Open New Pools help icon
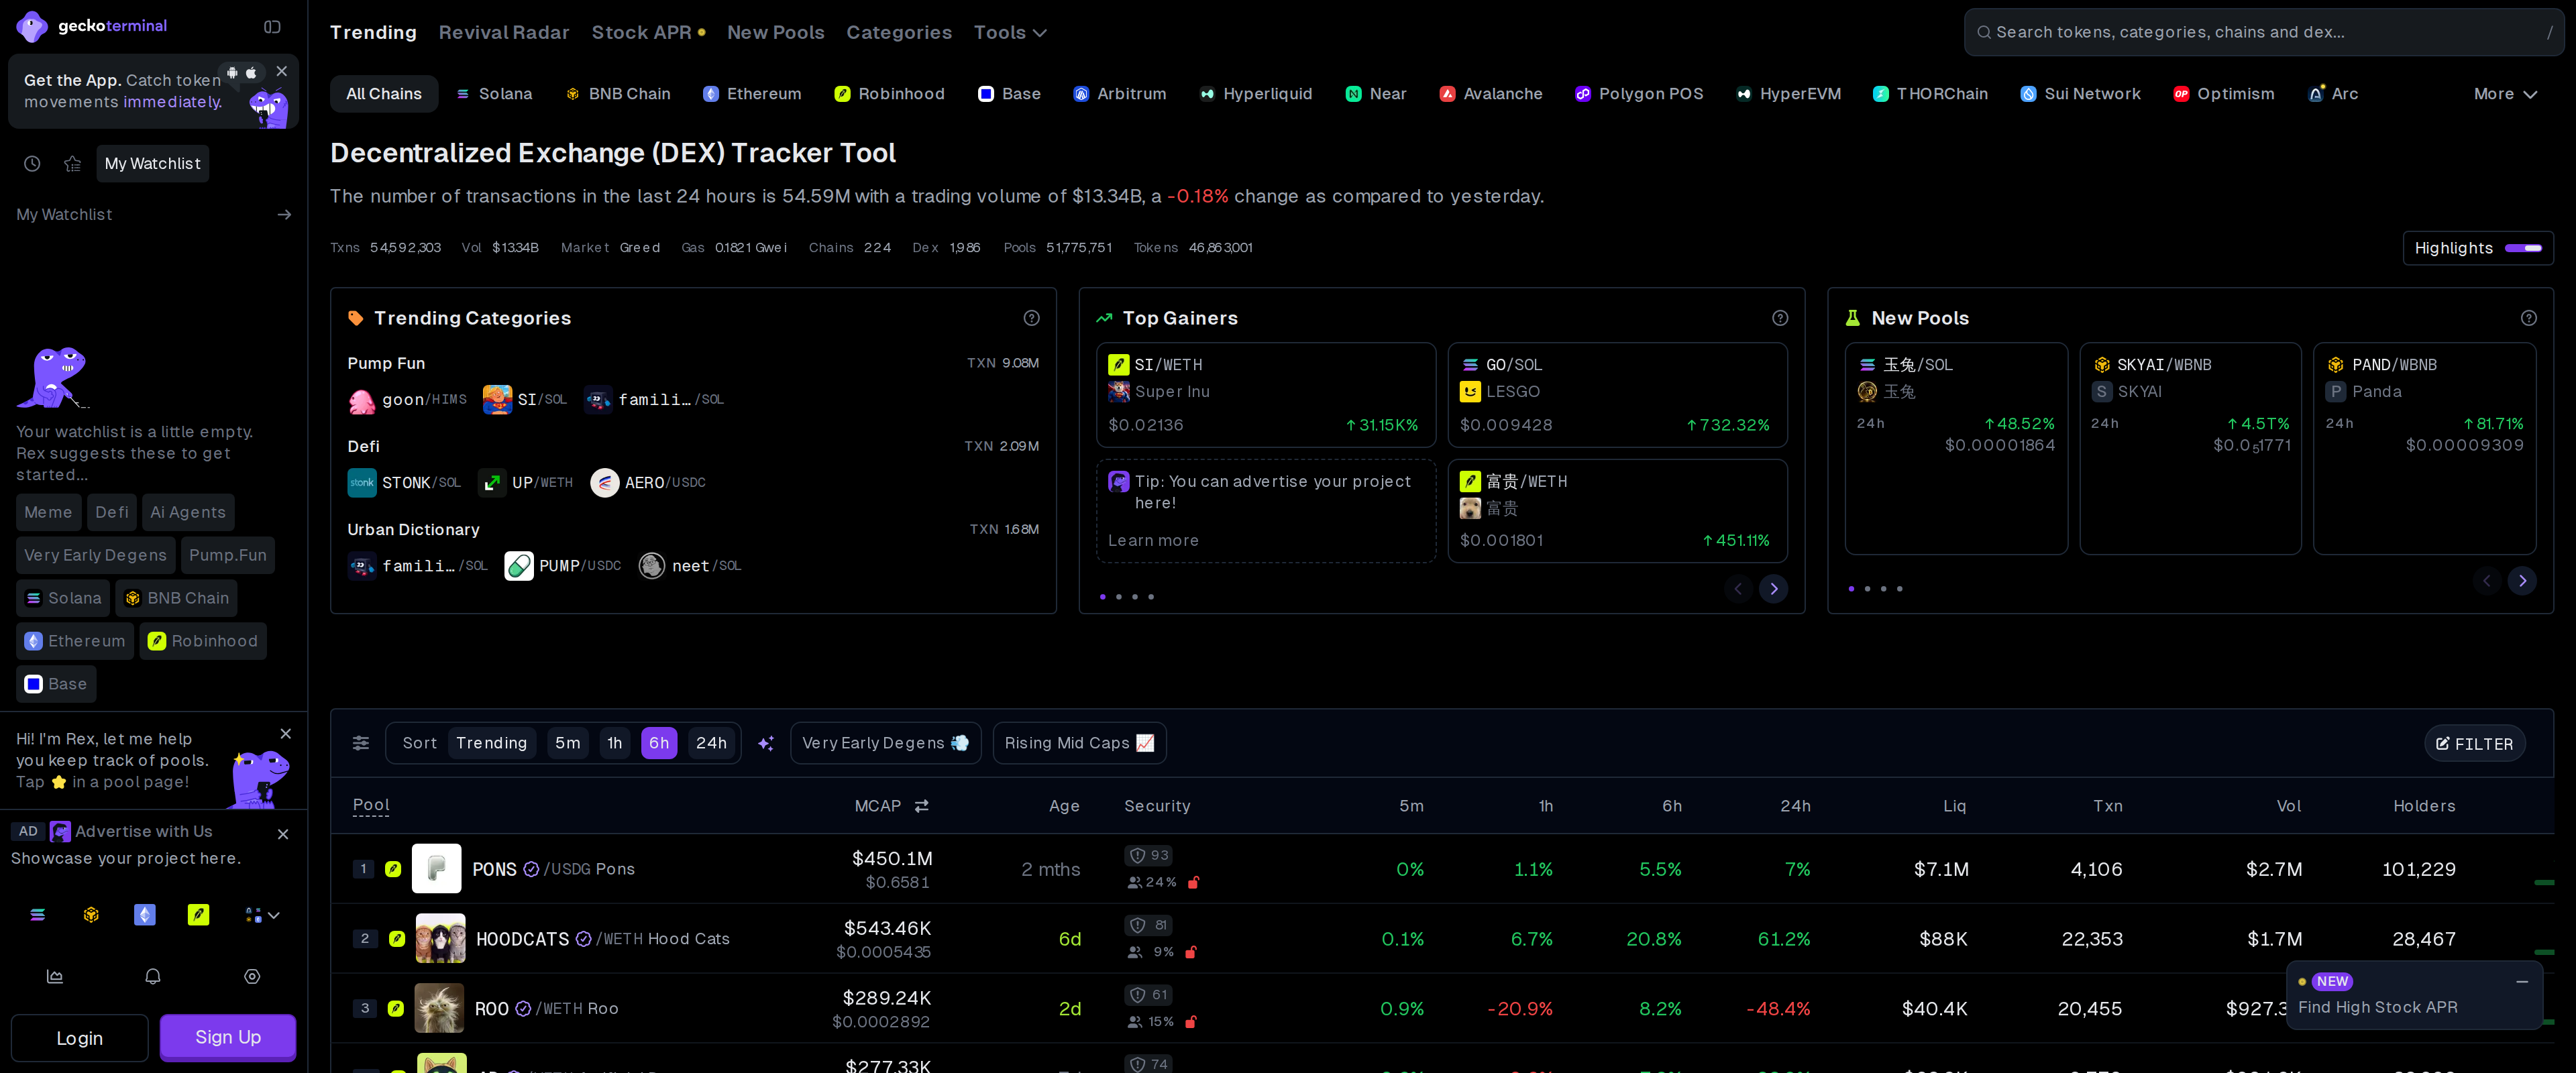Image resolution: width=2576 pixels, height=1073 pixels. pos(2529,317)
